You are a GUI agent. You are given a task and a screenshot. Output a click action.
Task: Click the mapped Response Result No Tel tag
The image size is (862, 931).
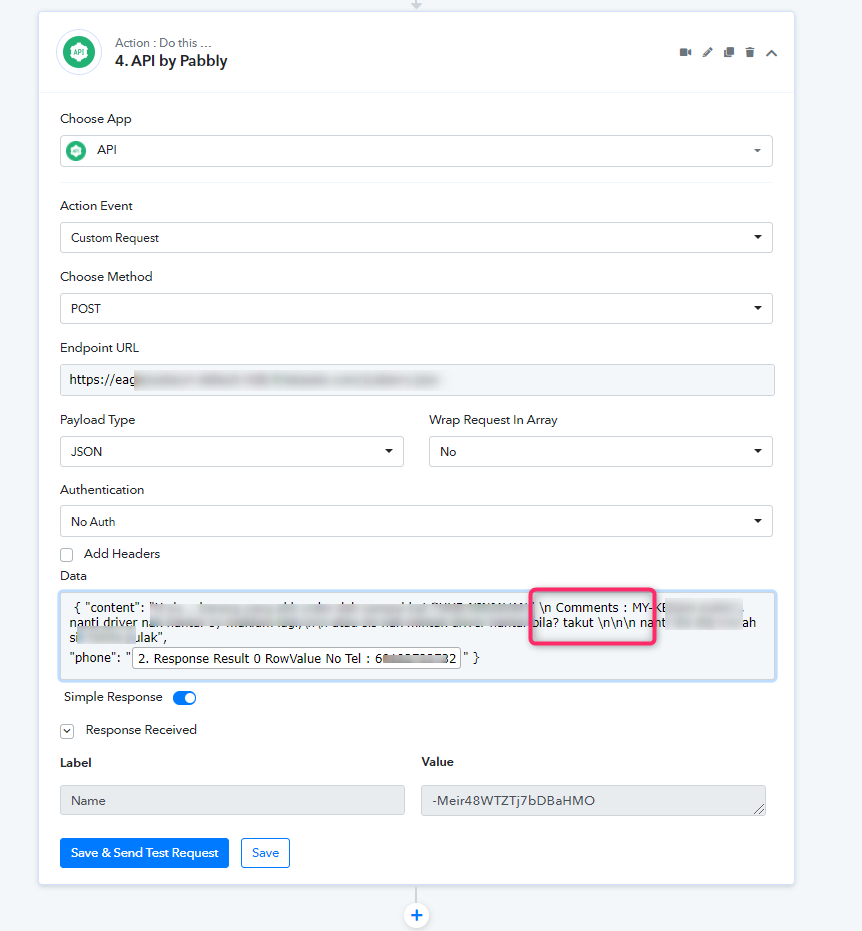click(296, 658)
